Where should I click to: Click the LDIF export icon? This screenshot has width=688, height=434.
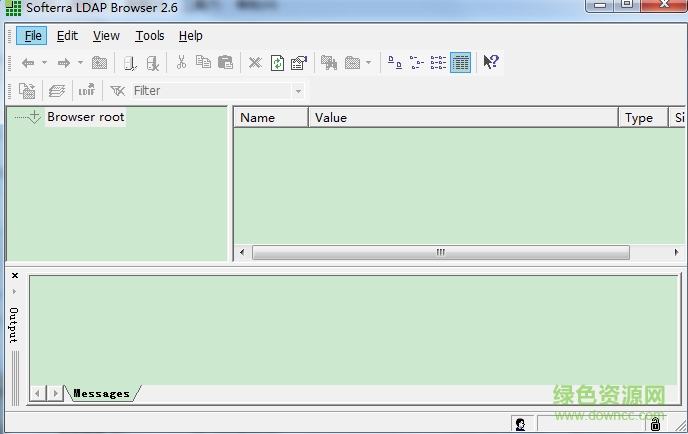[86, 90]
